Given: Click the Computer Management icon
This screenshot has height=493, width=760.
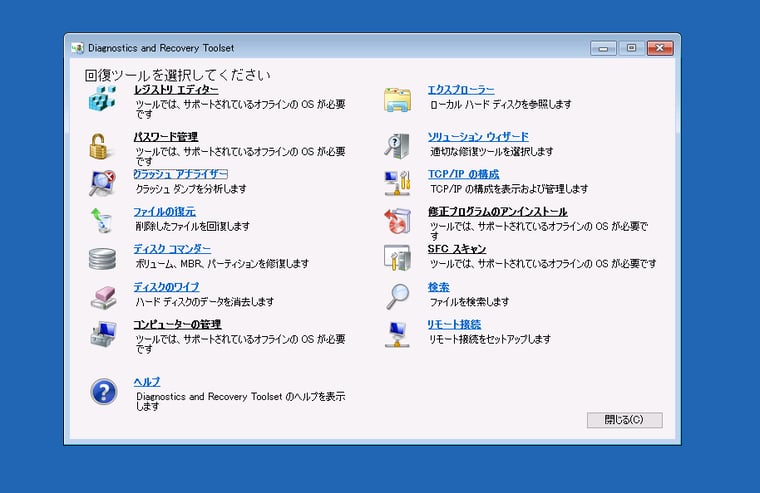Looking at the screenshot, I should pos(103,334).
